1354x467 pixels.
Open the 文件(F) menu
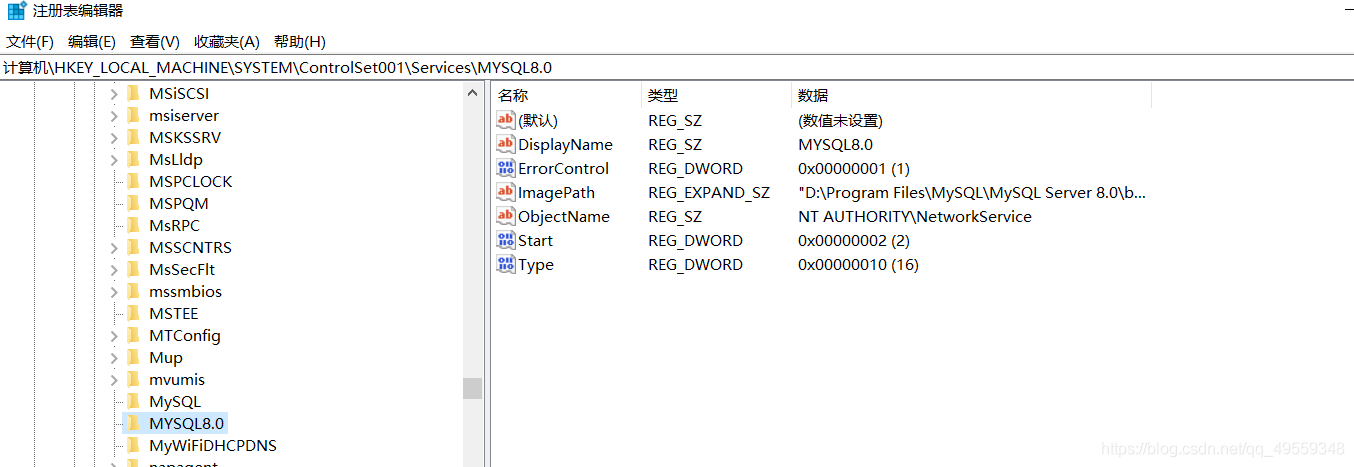tap(30, 42)
